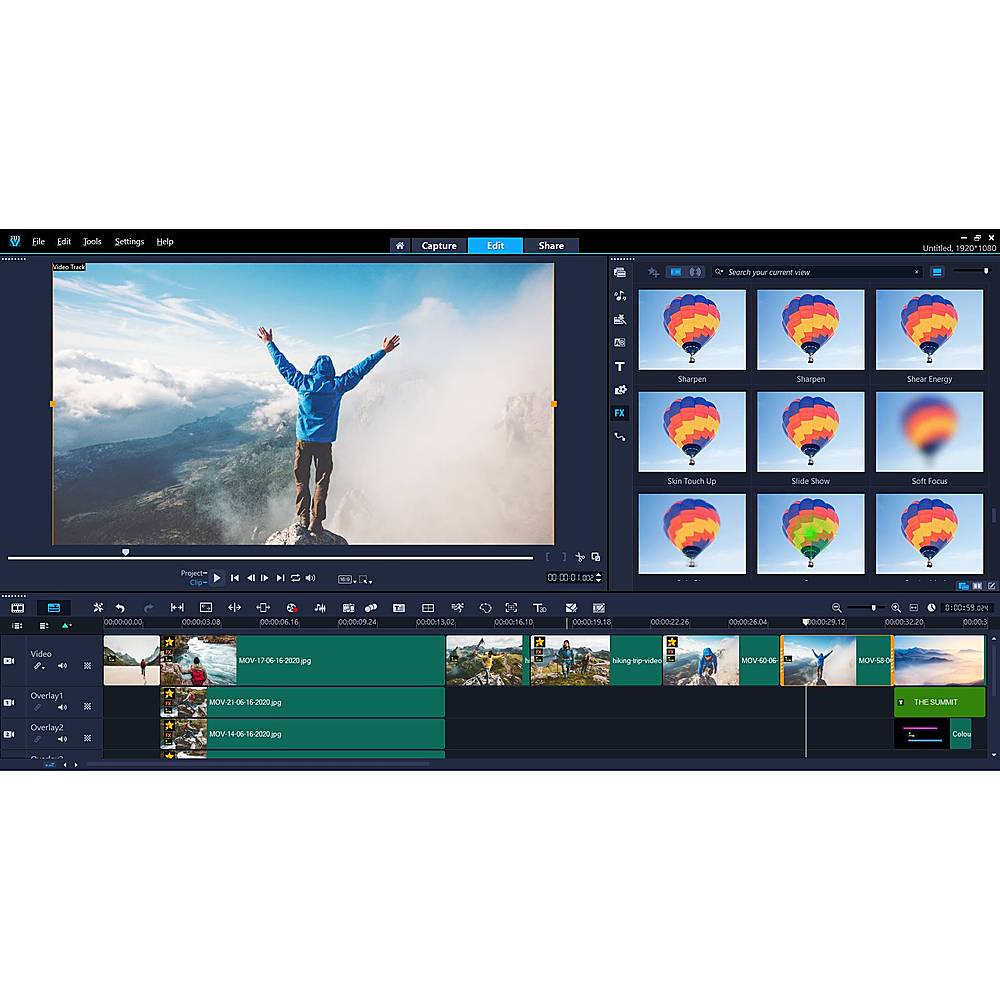Click the scissors split clip icon
The height and width of the screenshot is (1000, 1000).
(580, 557)
